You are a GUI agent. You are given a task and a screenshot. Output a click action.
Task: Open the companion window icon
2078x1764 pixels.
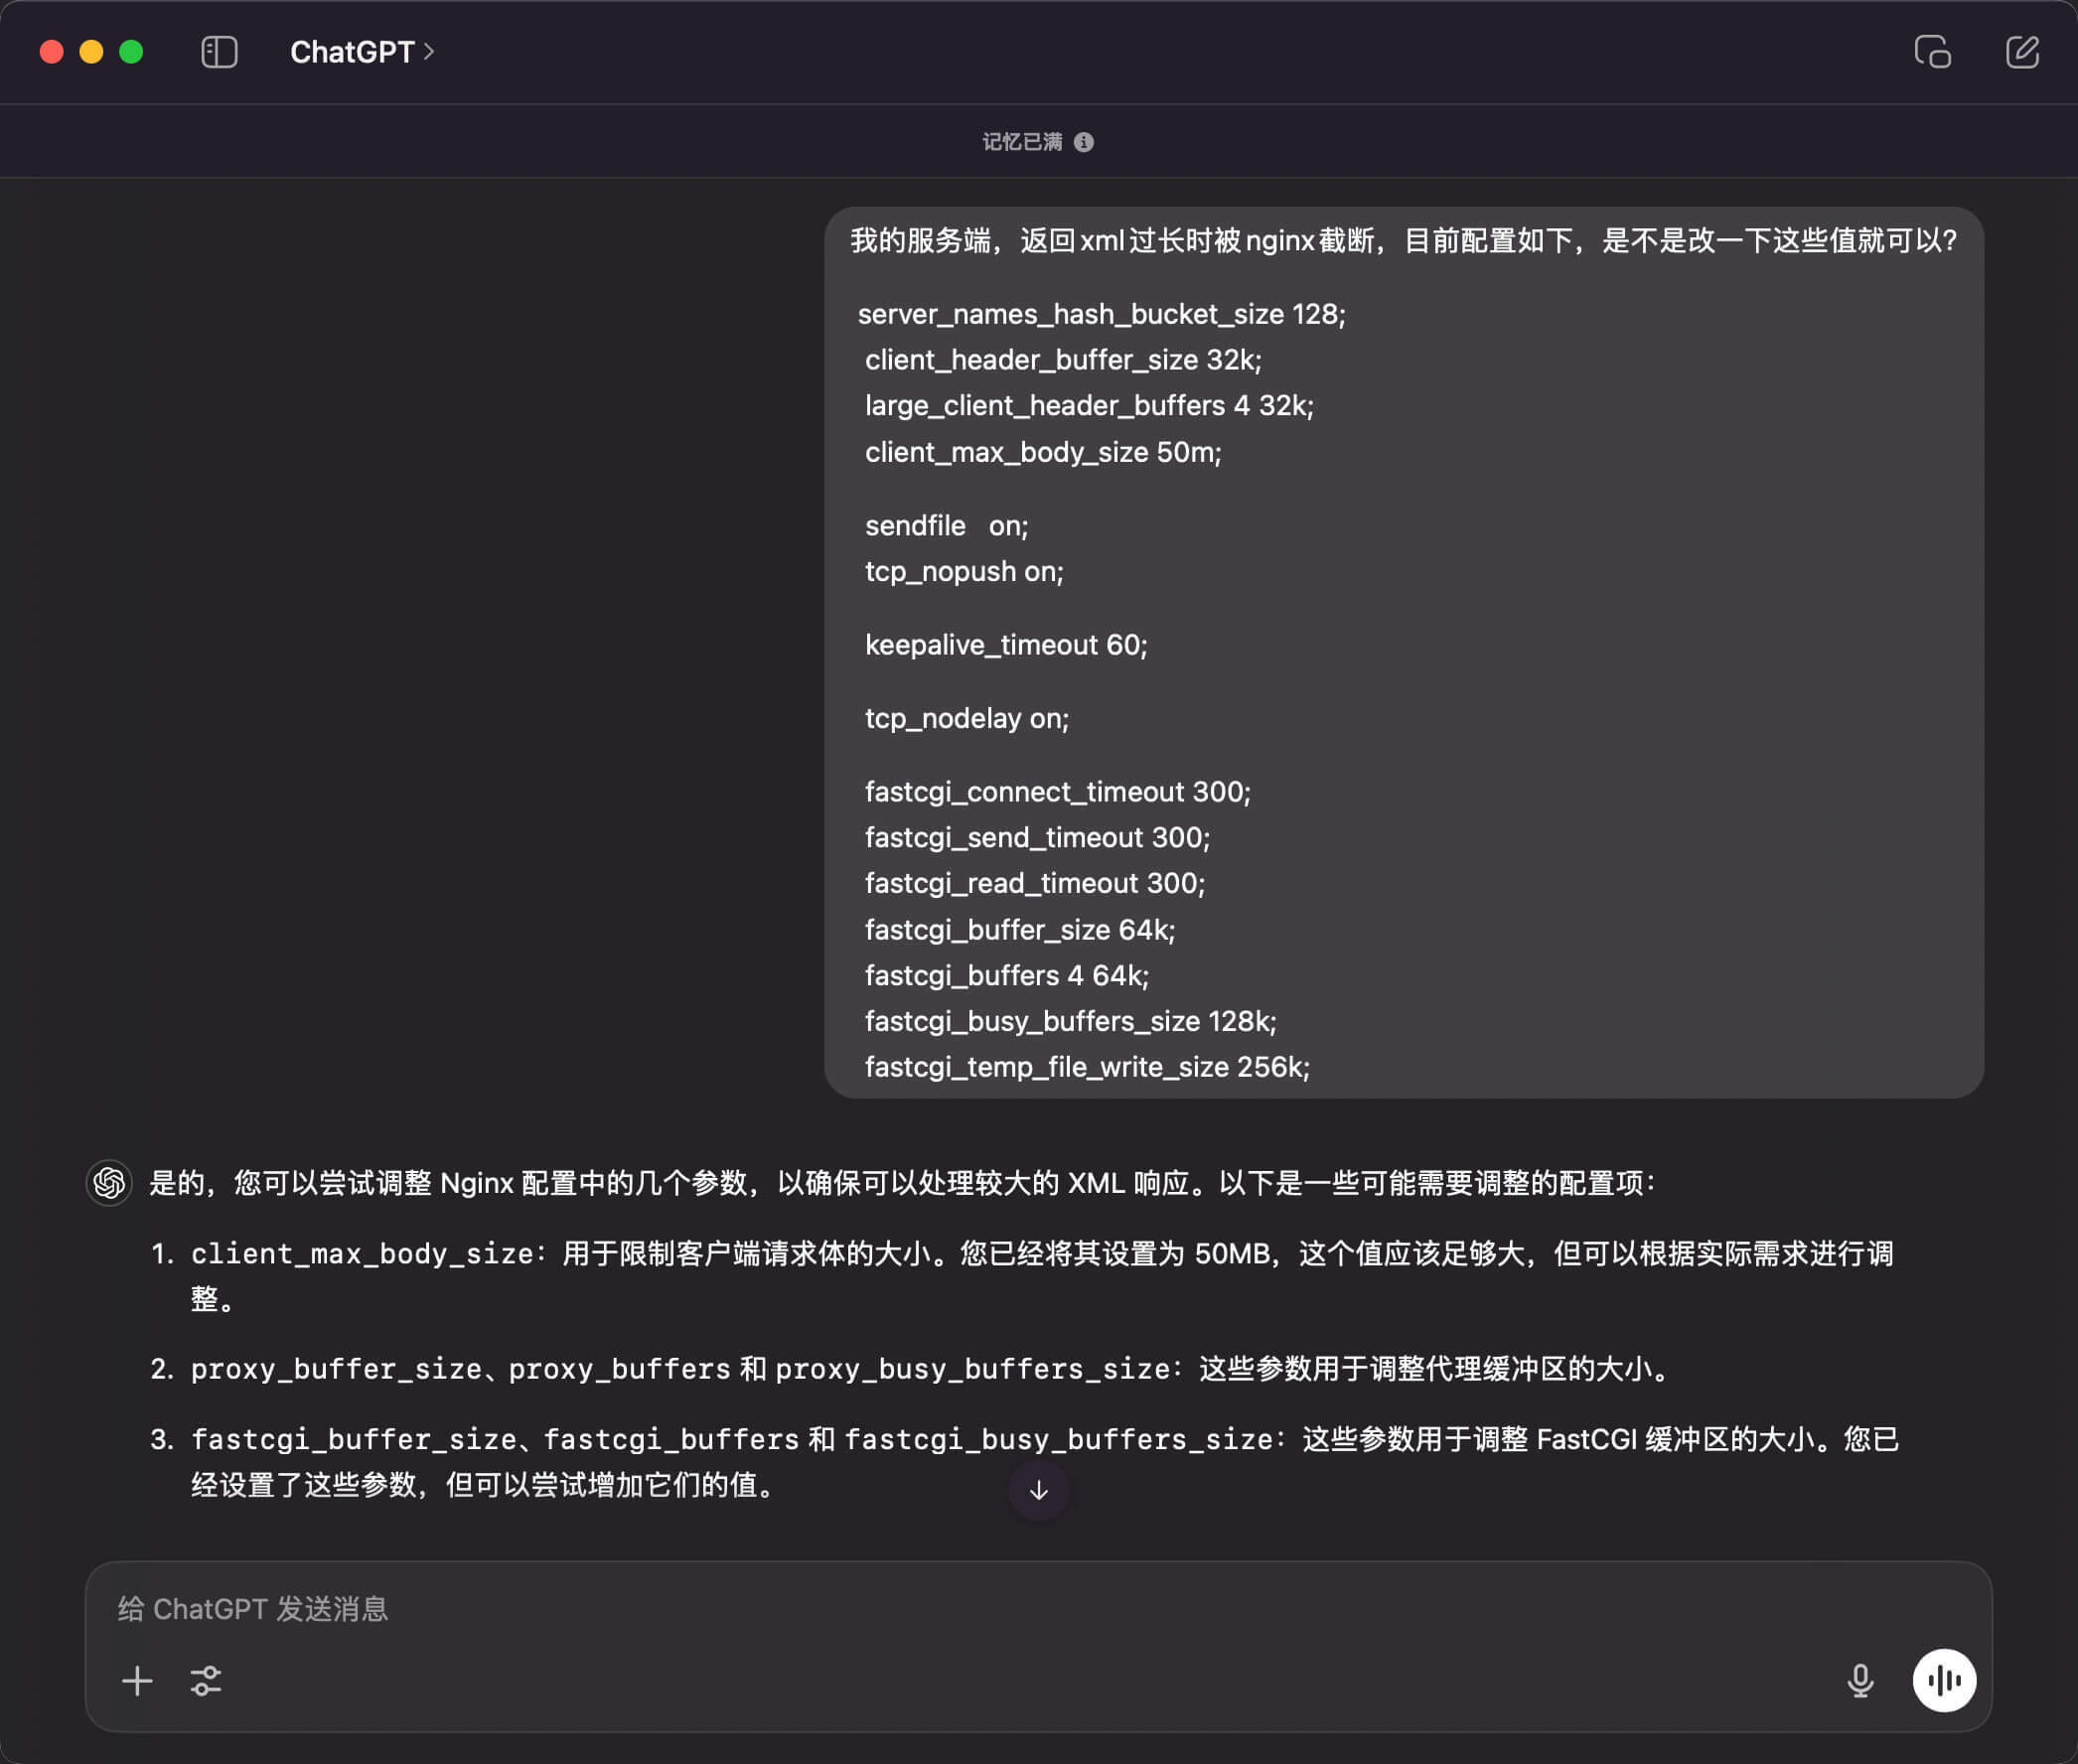tap(1932, 52)
